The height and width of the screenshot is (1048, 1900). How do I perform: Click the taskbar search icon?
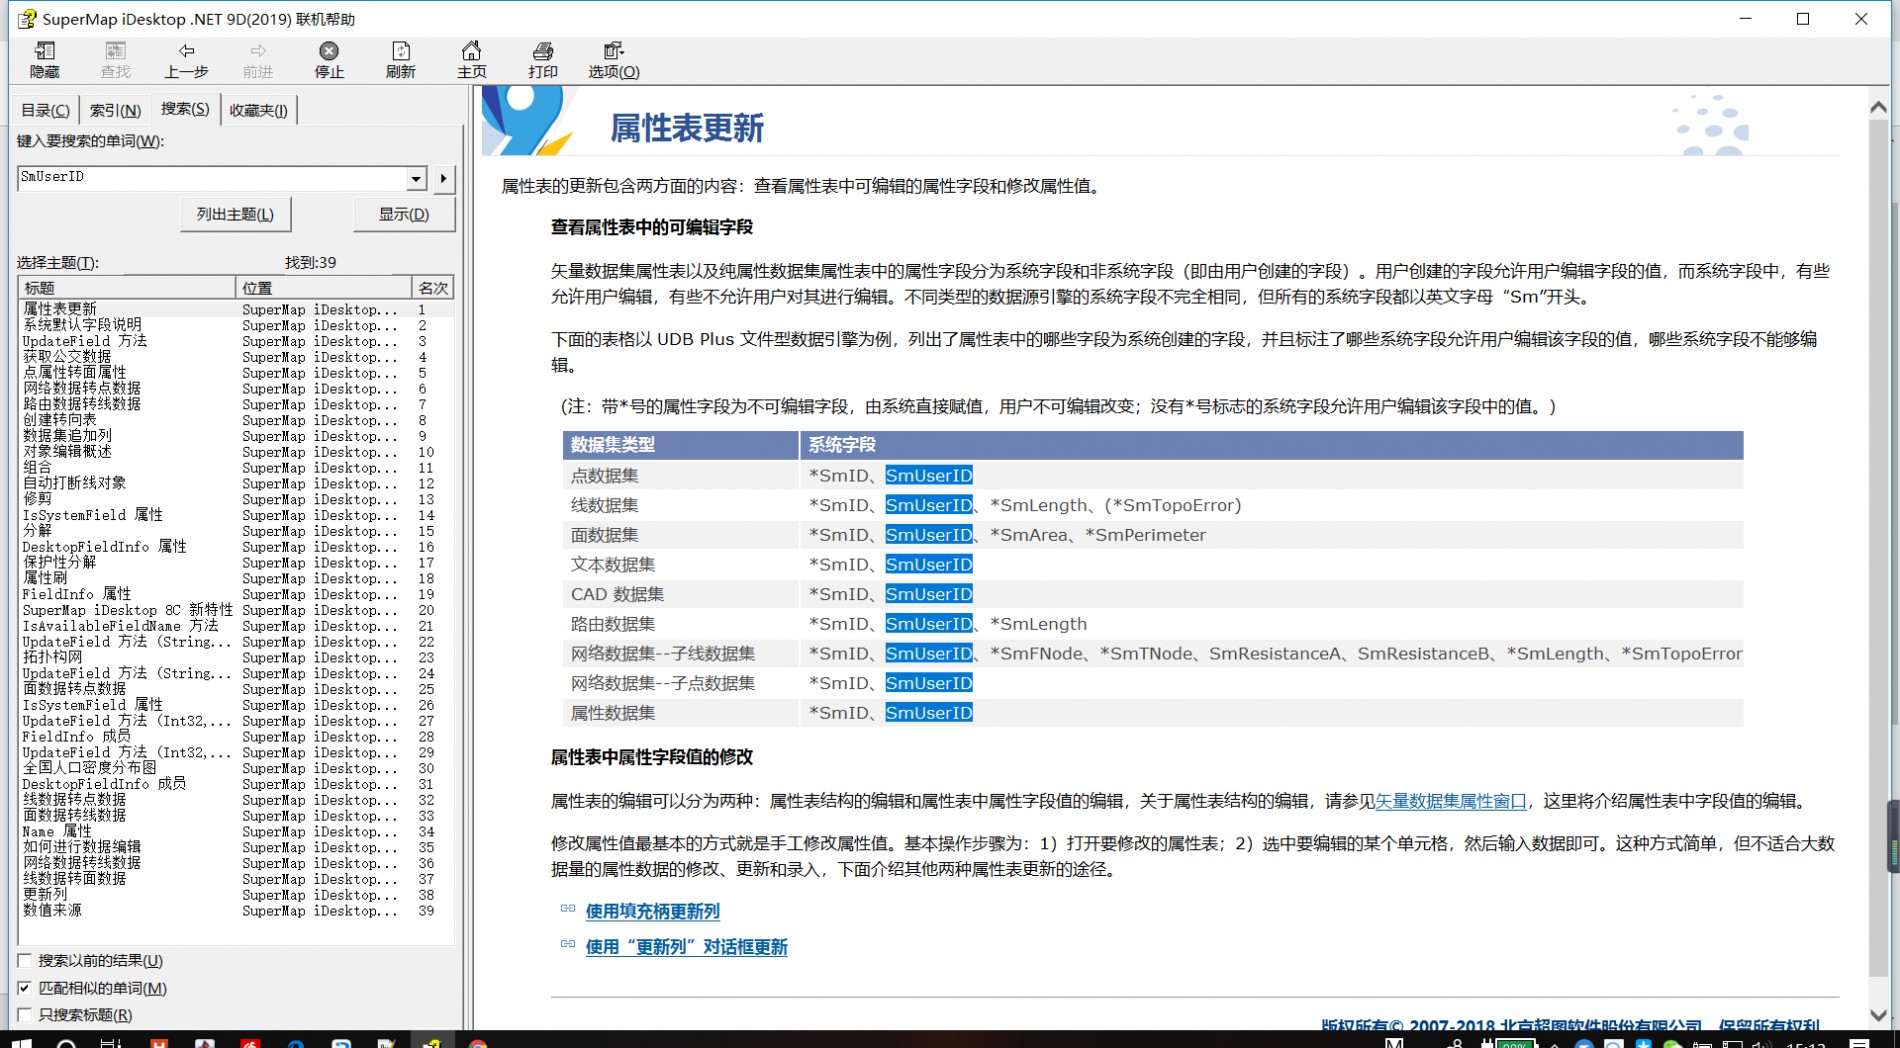pyautogui.click(x=66, y=1042)
